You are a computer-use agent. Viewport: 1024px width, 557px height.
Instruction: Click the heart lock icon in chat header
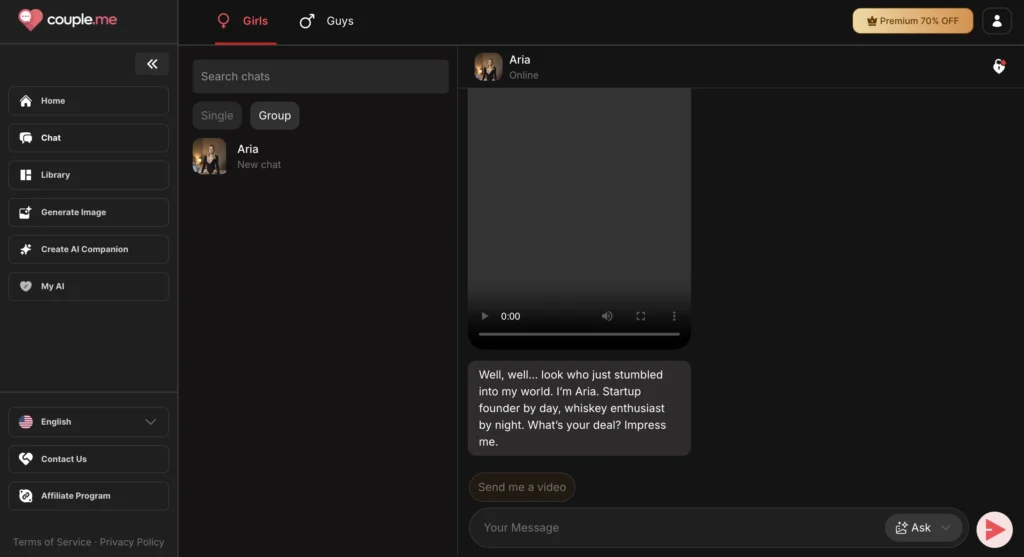point(998,67)
